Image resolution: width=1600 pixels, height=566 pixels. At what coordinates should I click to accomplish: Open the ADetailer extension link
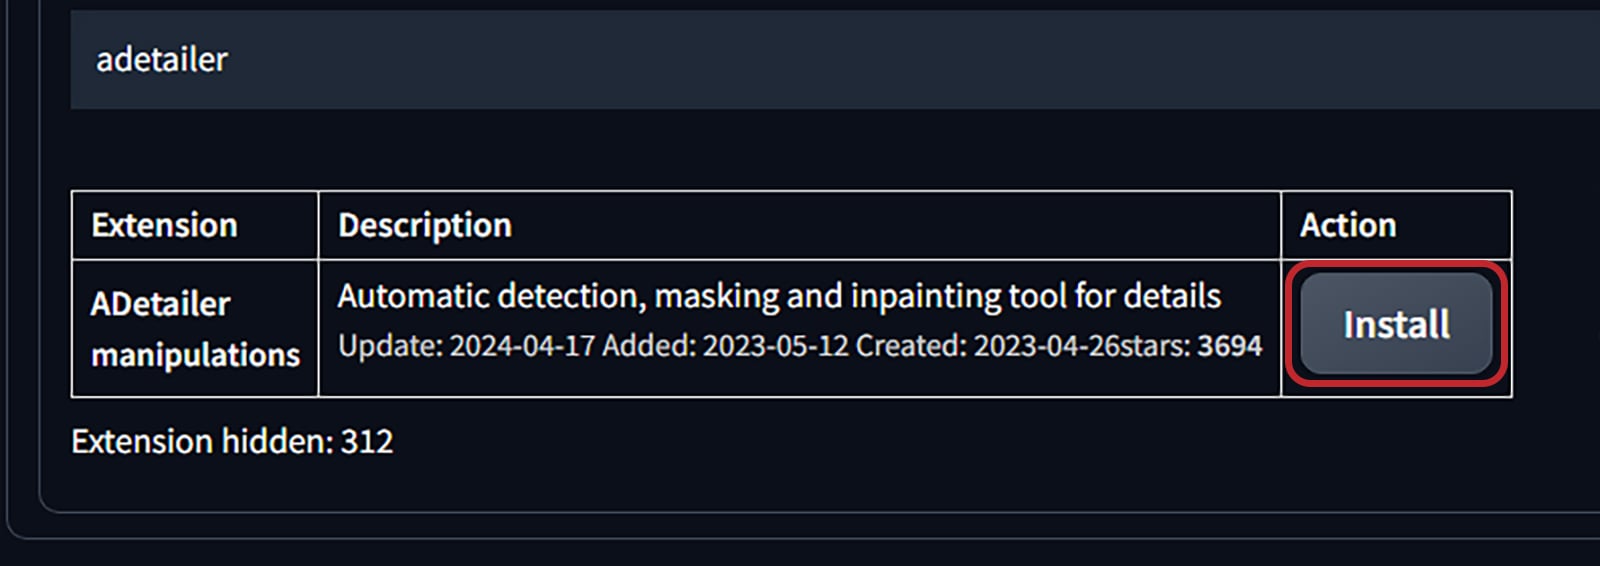click(160, 304)
